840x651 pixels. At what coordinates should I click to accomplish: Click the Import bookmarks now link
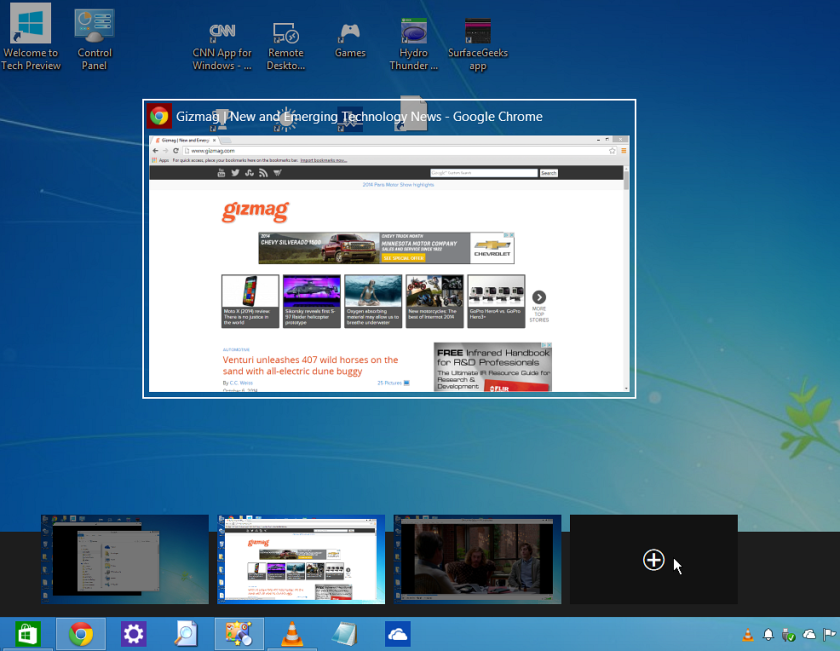point(323,160)
